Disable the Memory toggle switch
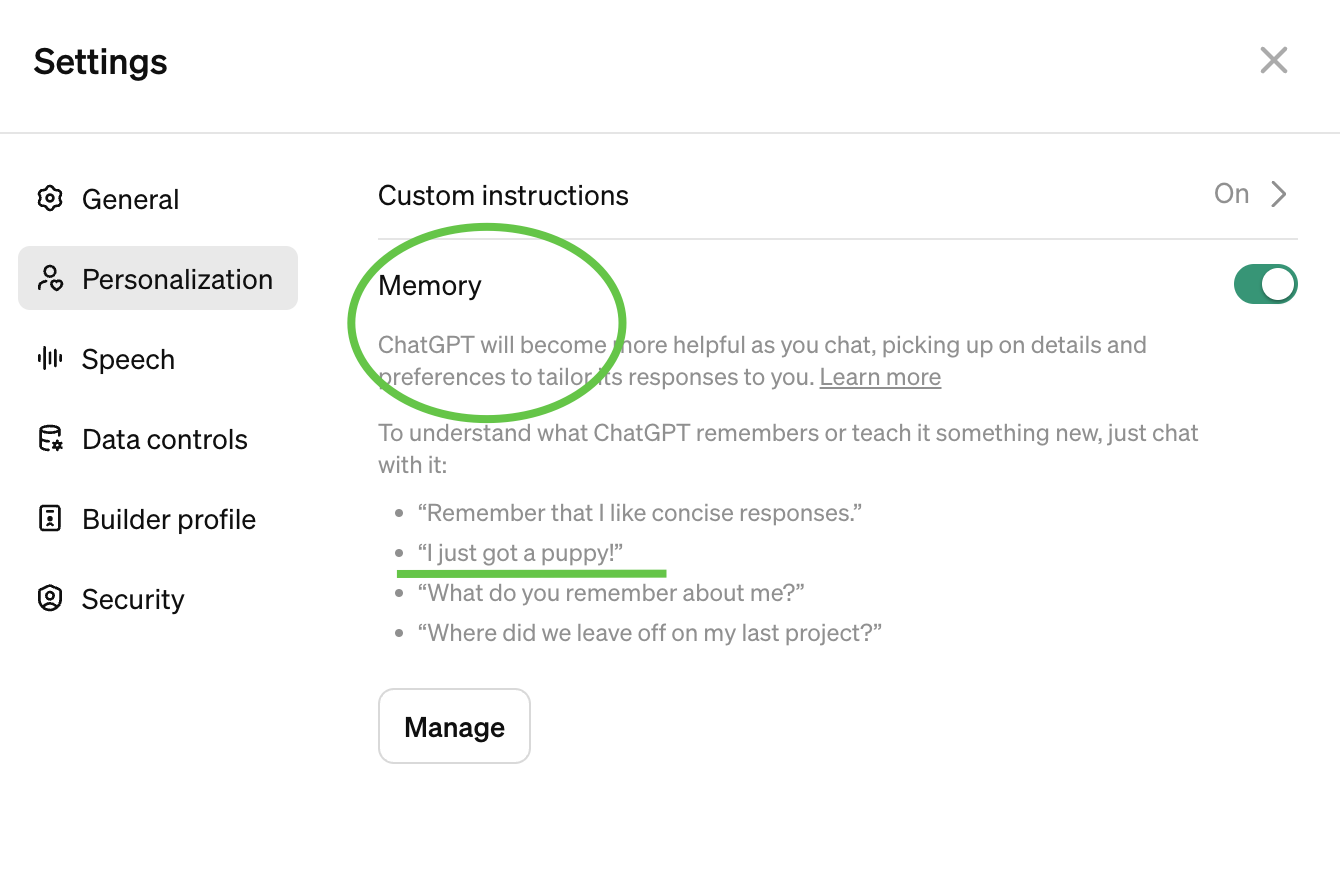The height and width of the screenshot is (886, 1340). [x=1265, y=285]
